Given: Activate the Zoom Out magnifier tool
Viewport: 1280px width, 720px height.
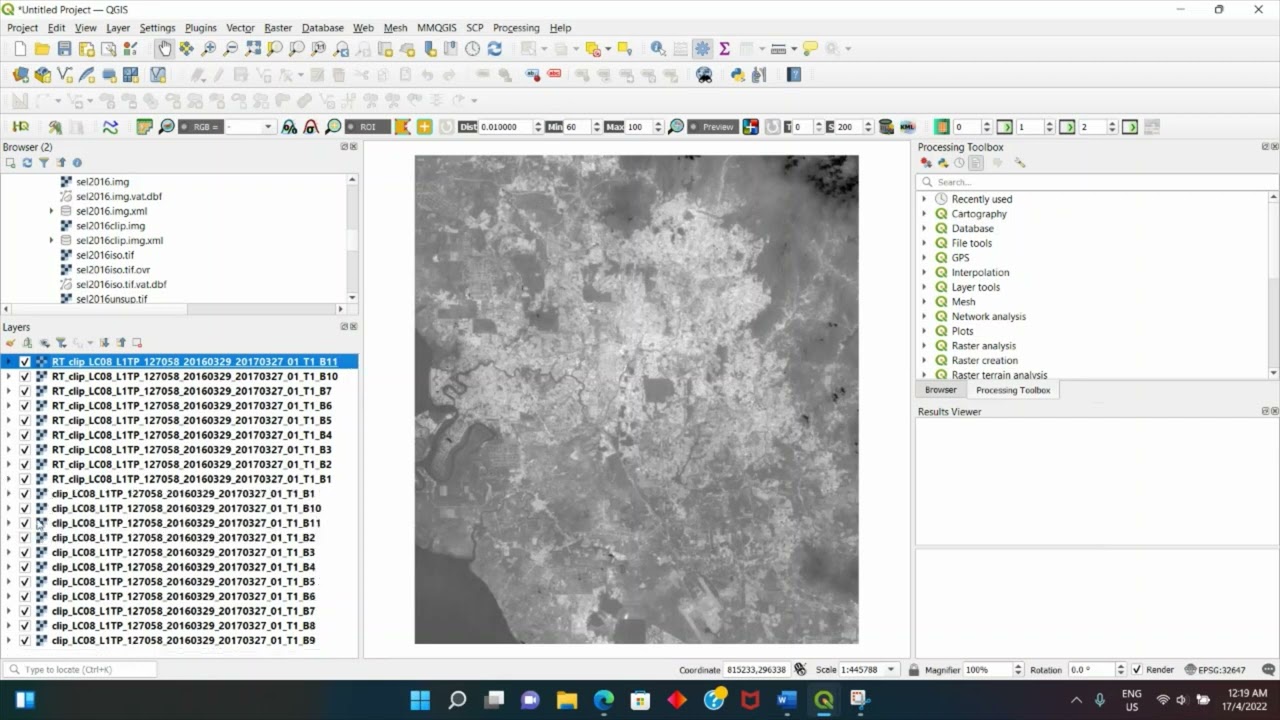Looking at the screenshot, I should click(x=230, y=48).
